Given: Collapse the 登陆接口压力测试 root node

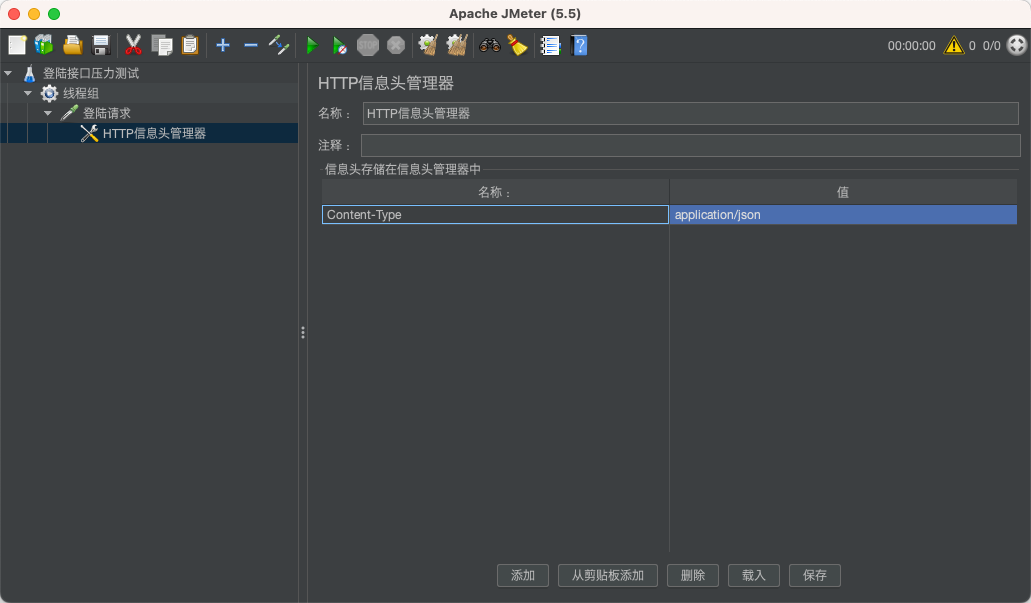Looking at the screenshot, I should [x=10, y=72].
